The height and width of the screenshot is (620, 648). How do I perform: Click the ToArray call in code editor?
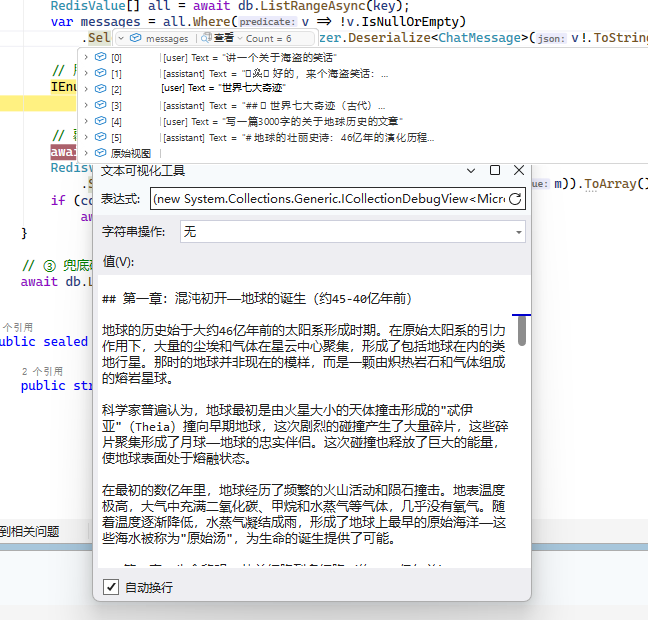coord(610,184)
